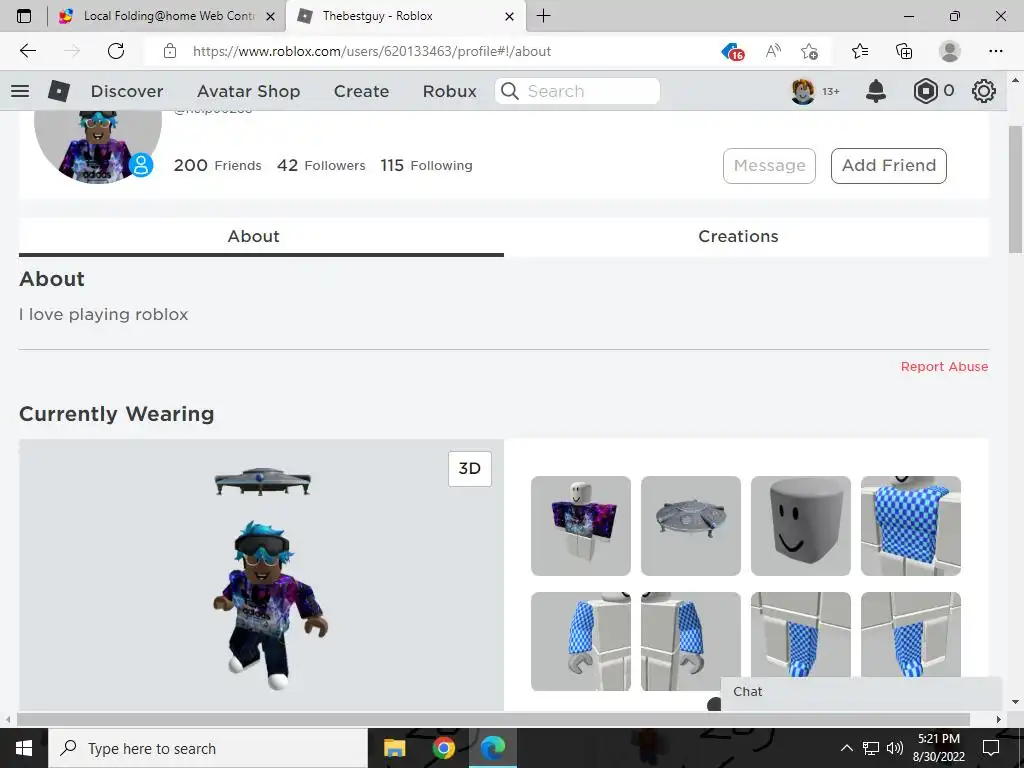Open File Explorer from the taskbar

coord(394,748)
